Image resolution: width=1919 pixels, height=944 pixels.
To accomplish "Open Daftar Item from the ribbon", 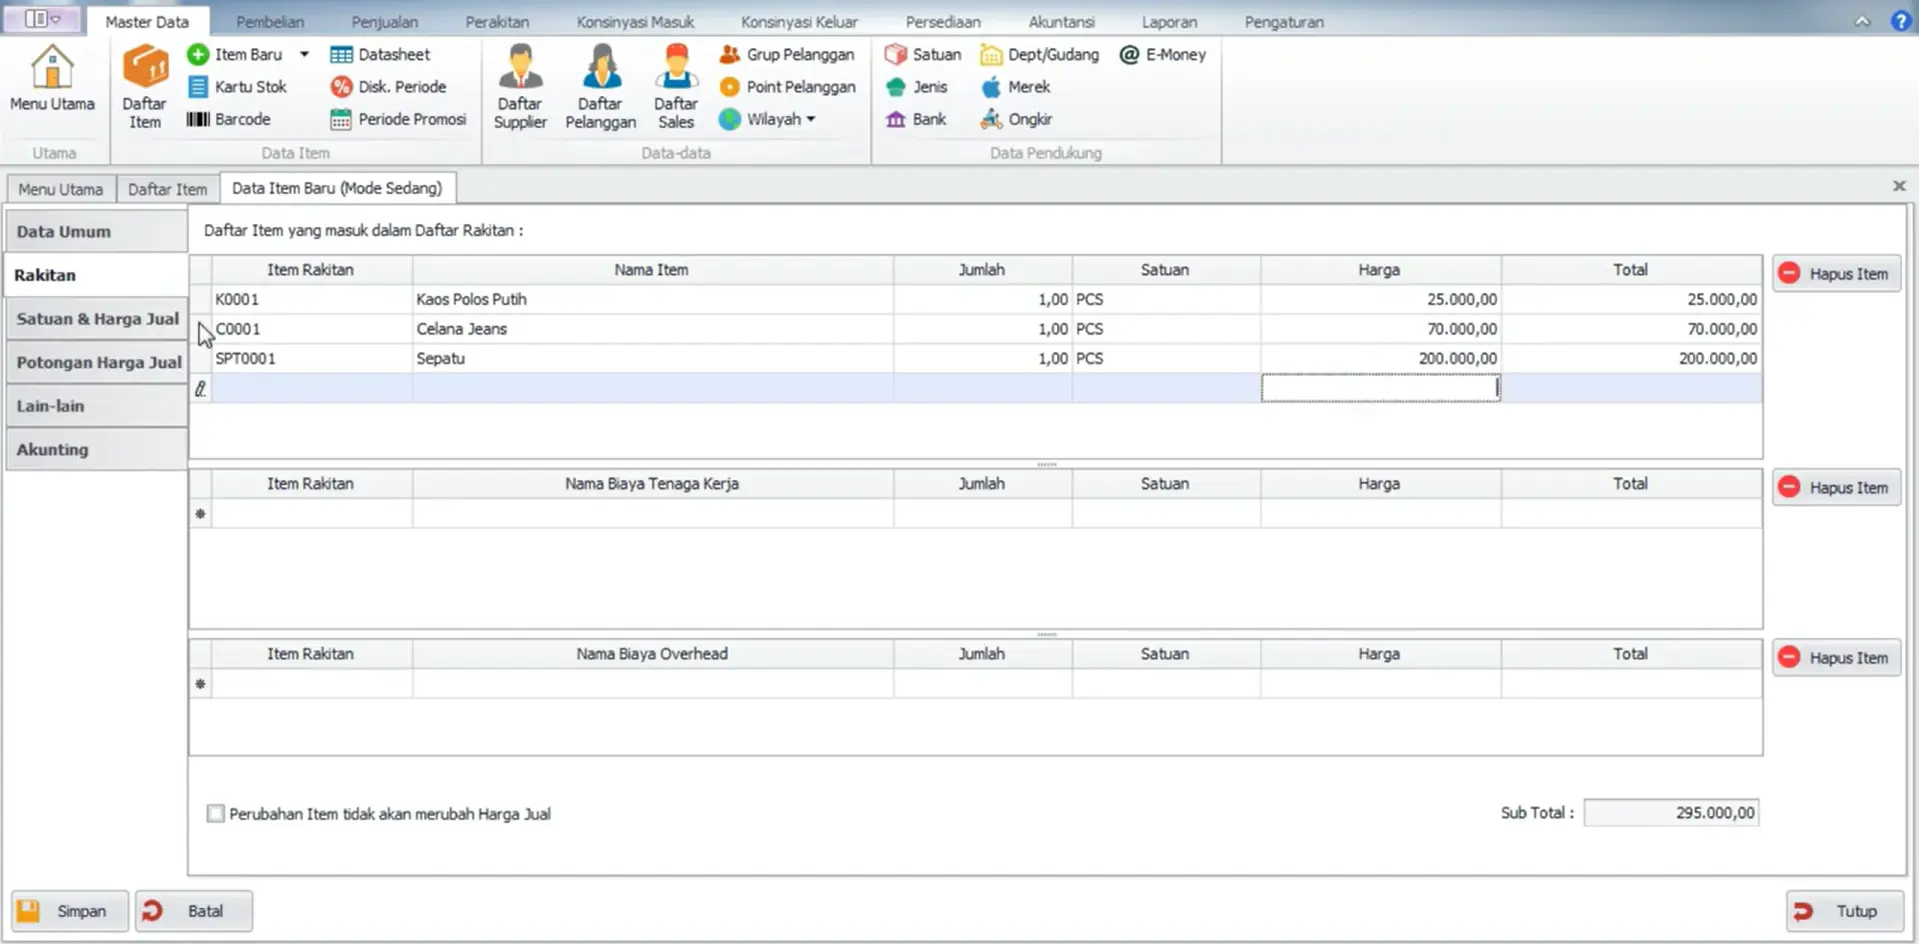I will click(x=144, y=86).
